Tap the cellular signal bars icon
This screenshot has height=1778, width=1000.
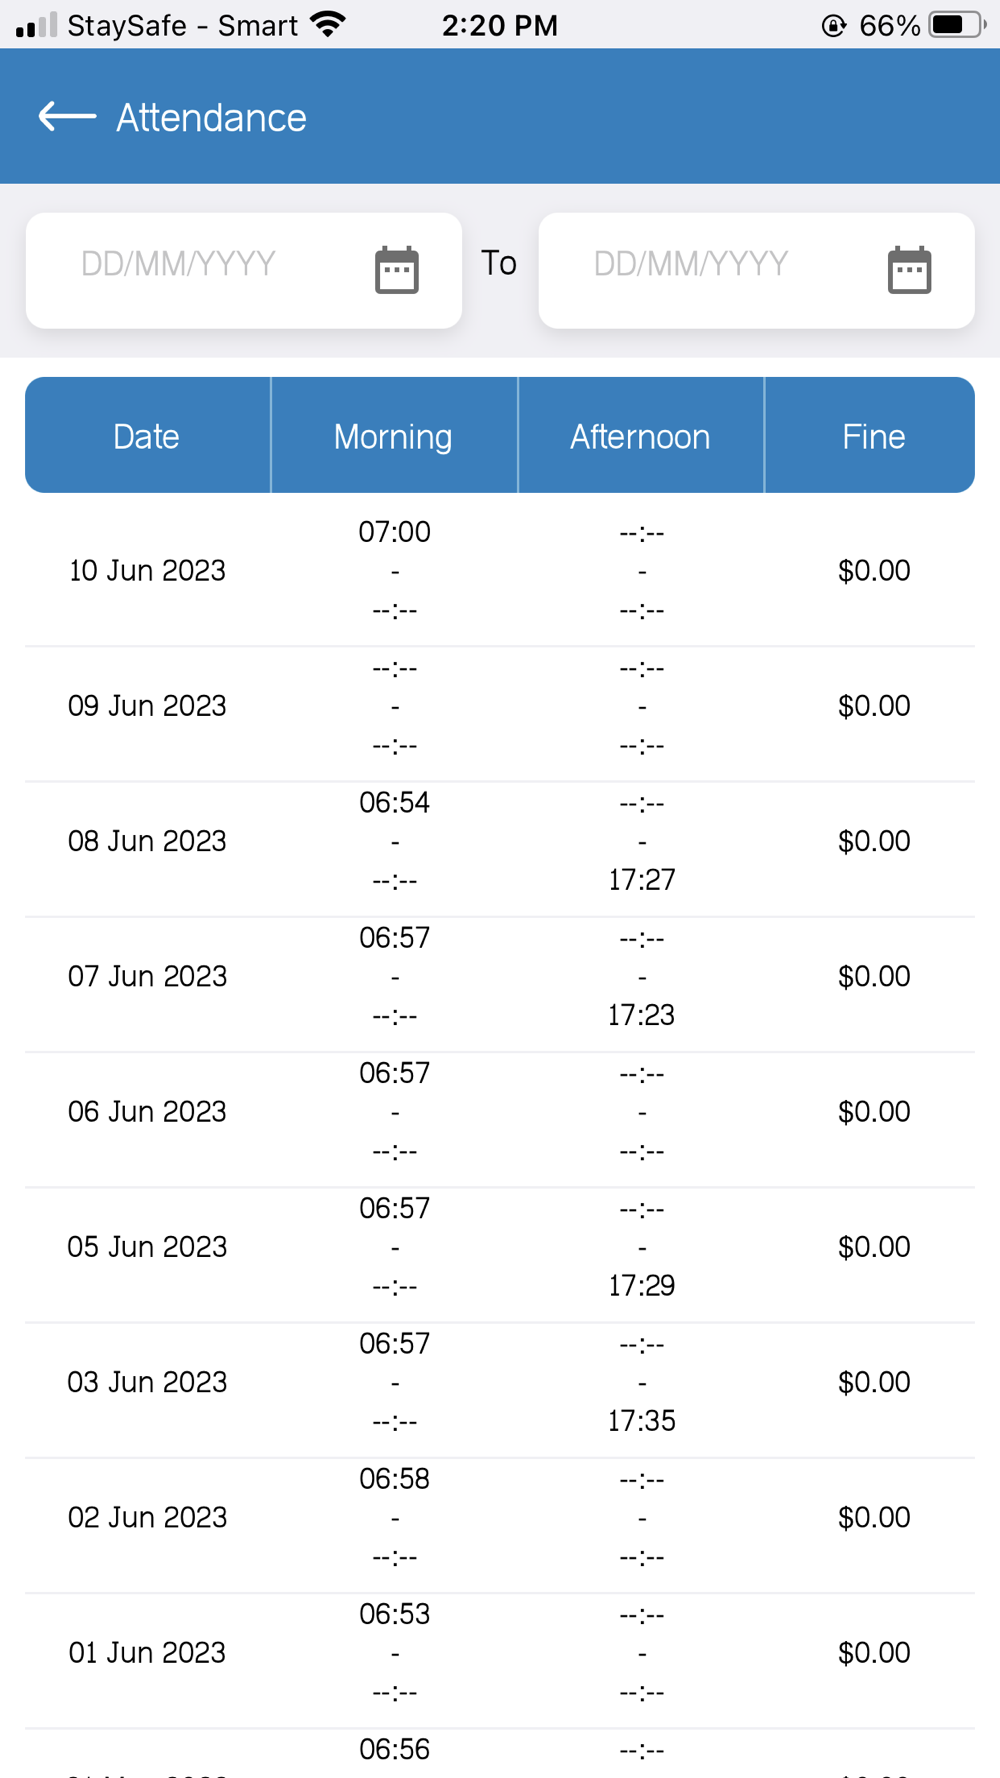pos(37,25)
